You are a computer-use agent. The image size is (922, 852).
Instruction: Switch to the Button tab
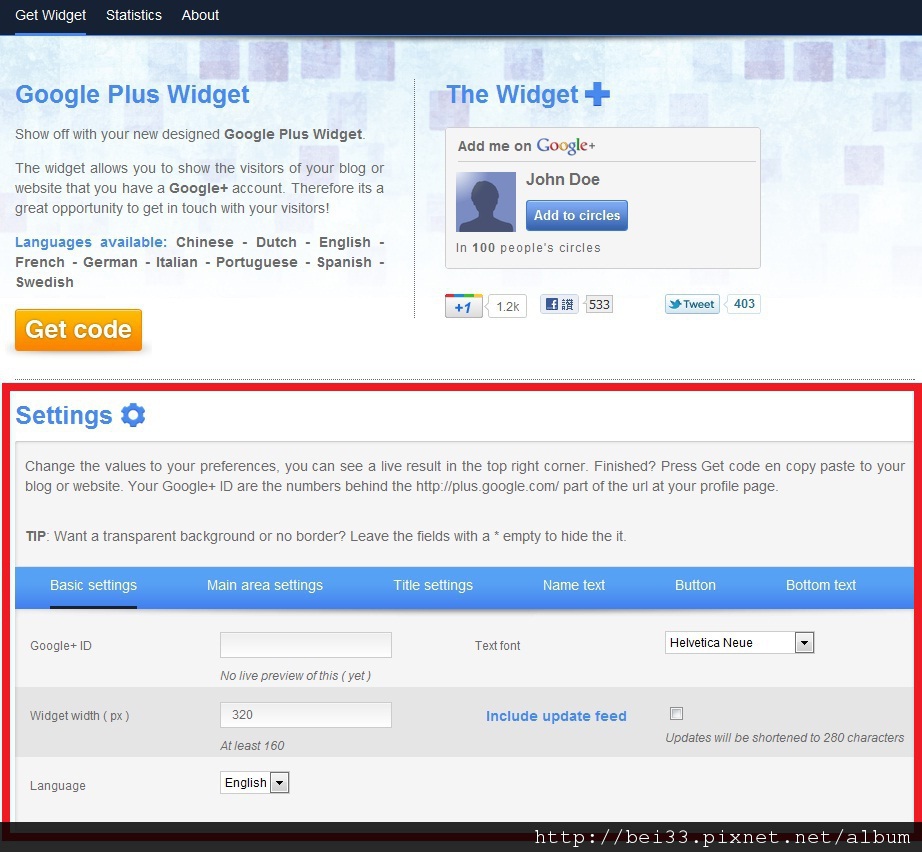pos(695,585)
